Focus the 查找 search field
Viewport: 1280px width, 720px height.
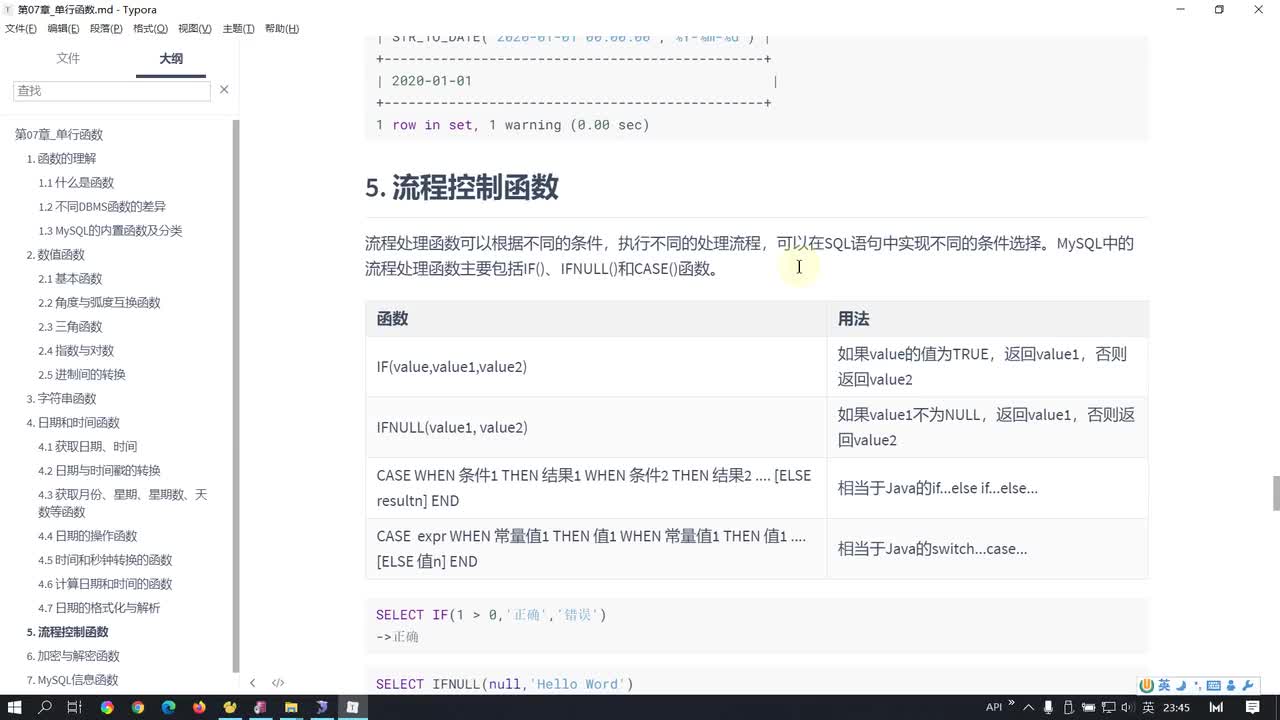(112, 90)
